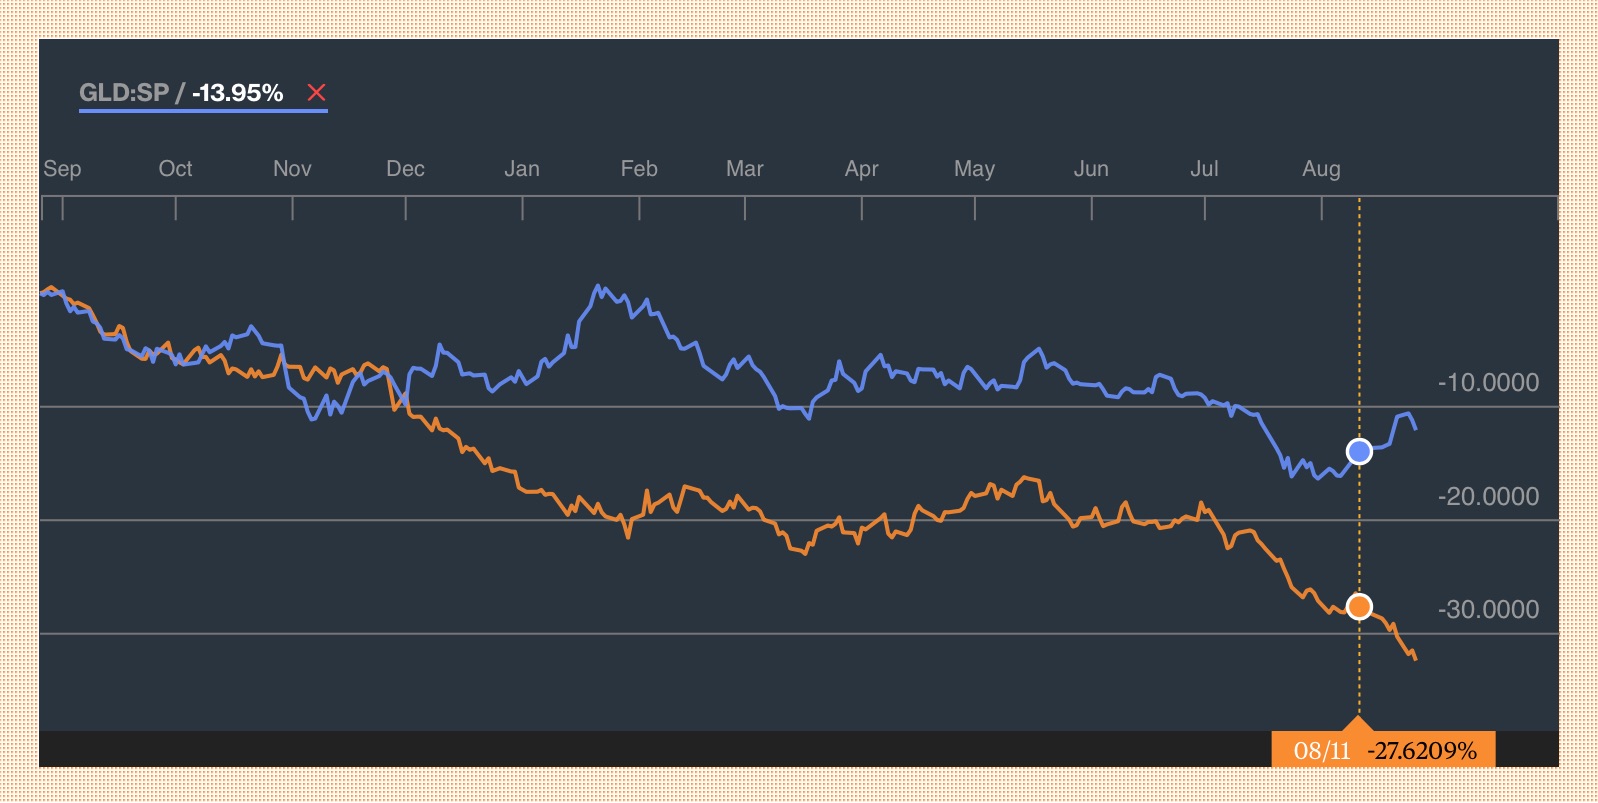This screenshot has height=803, width=1598.
Task: Click the Oct month label on axis
Action: tap(176, 169)
